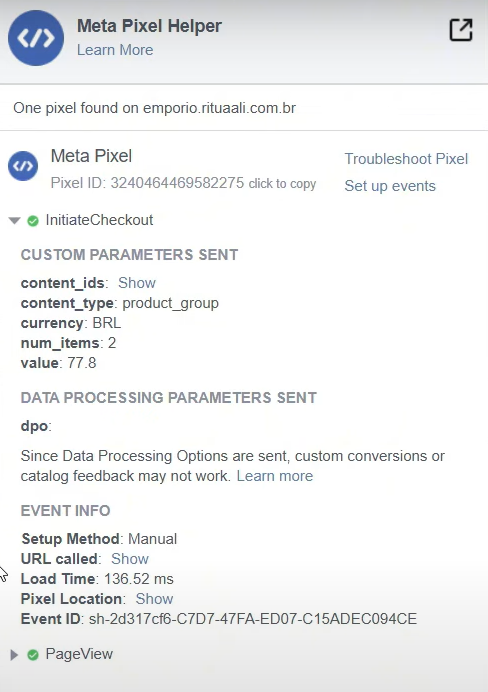Viewport: 488px width, 692px height.
Task: Open the Set up events link
Action: tap(390, 186)
